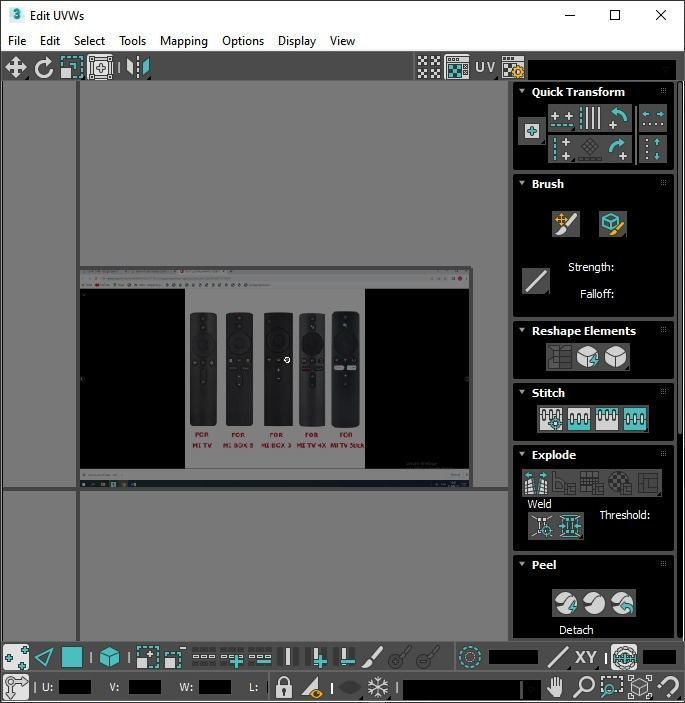
Task: Select the Move Selected Subobjects tool
Action: (x=16, y=68)
